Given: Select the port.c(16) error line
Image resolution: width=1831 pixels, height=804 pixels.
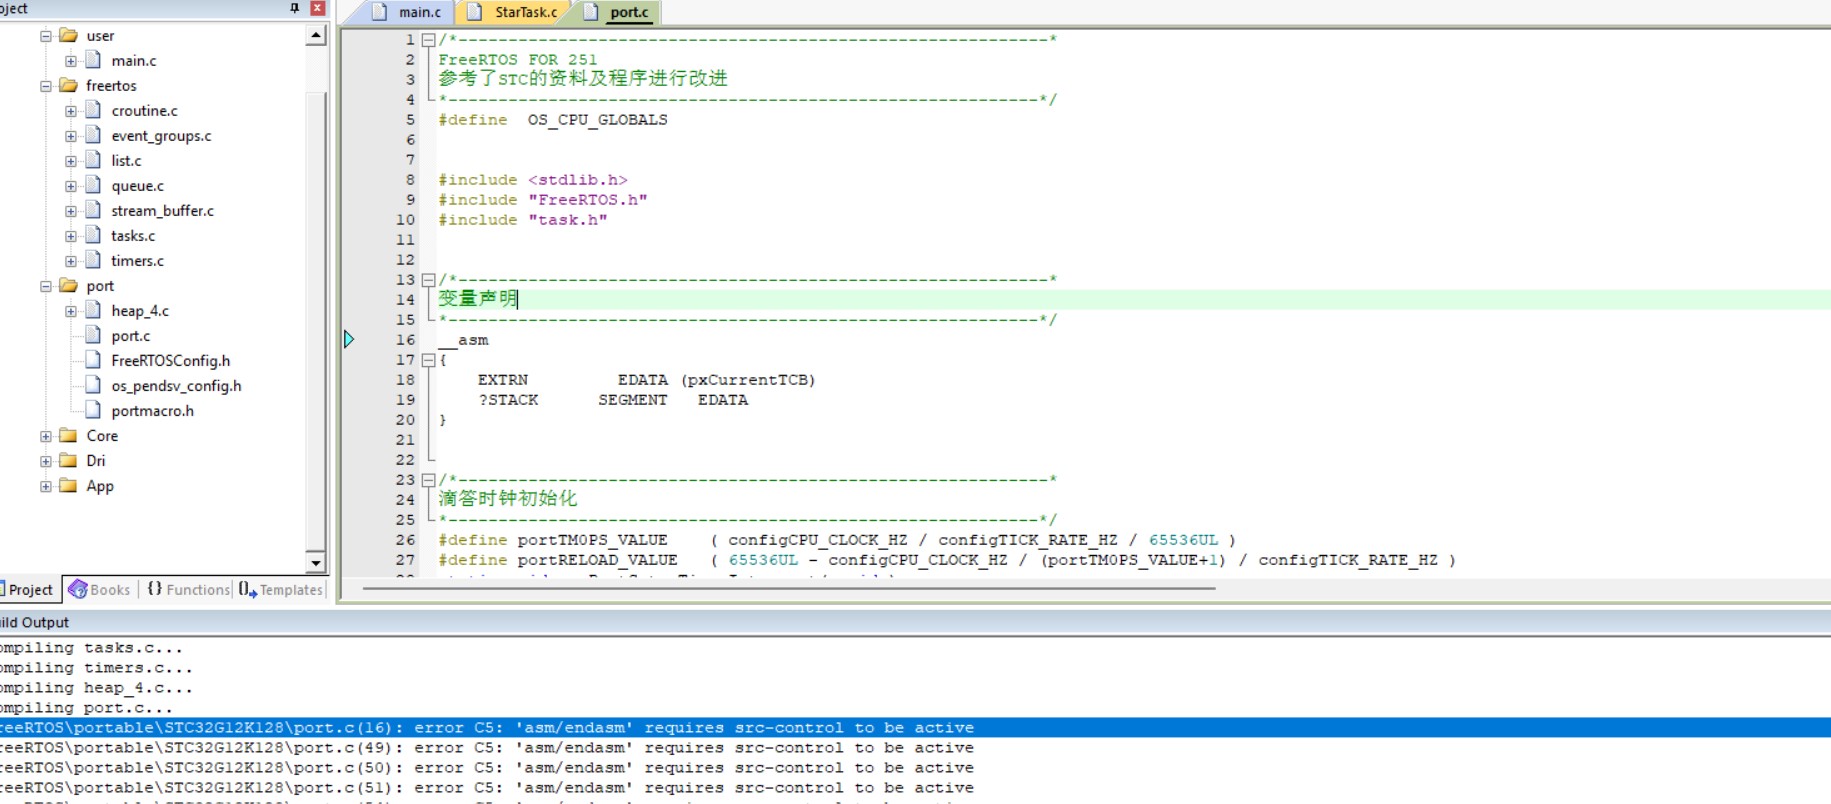Looking at the screenshot, I should (915, 728).
